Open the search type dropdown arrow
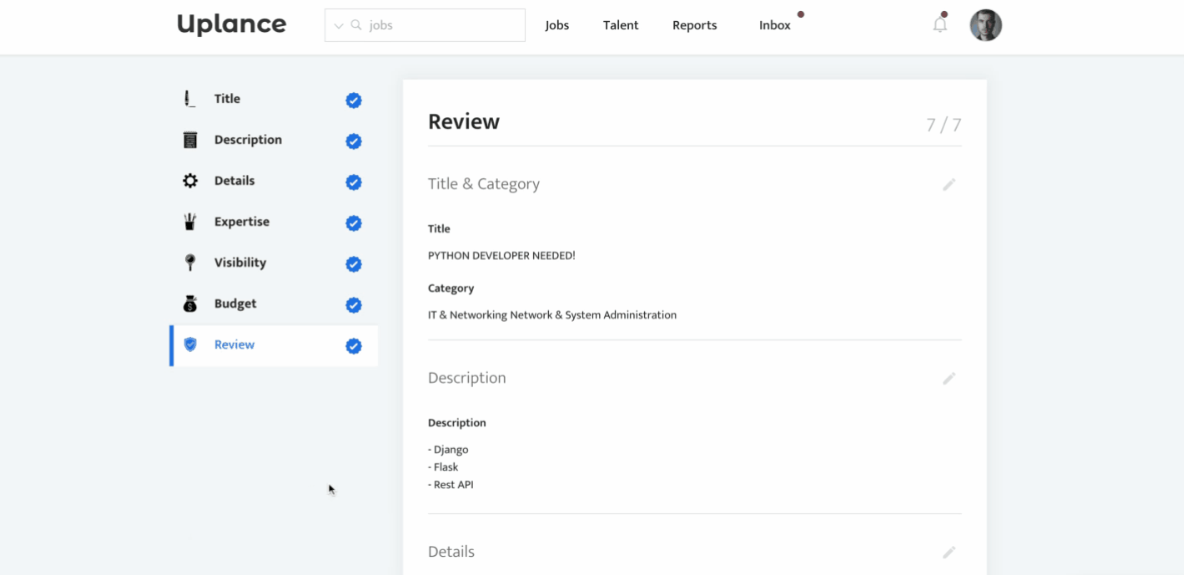The width and height of the screenshot is (1184, 575). pos(338,26)
